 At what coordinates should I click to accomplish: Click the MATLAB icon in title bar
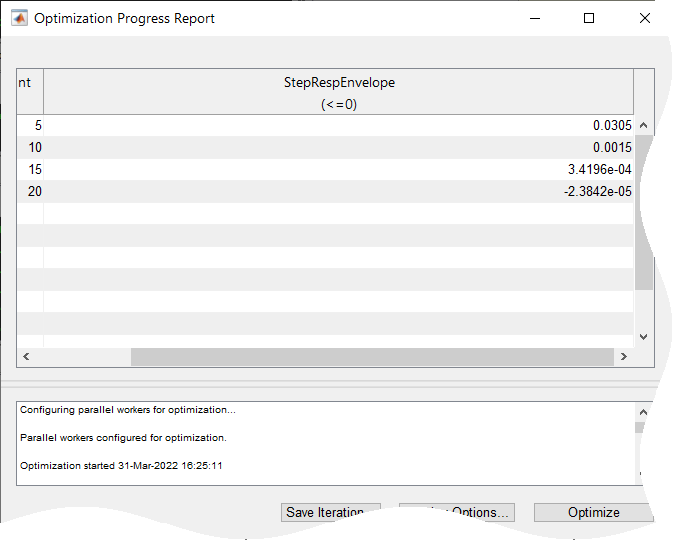pos(19,18)
